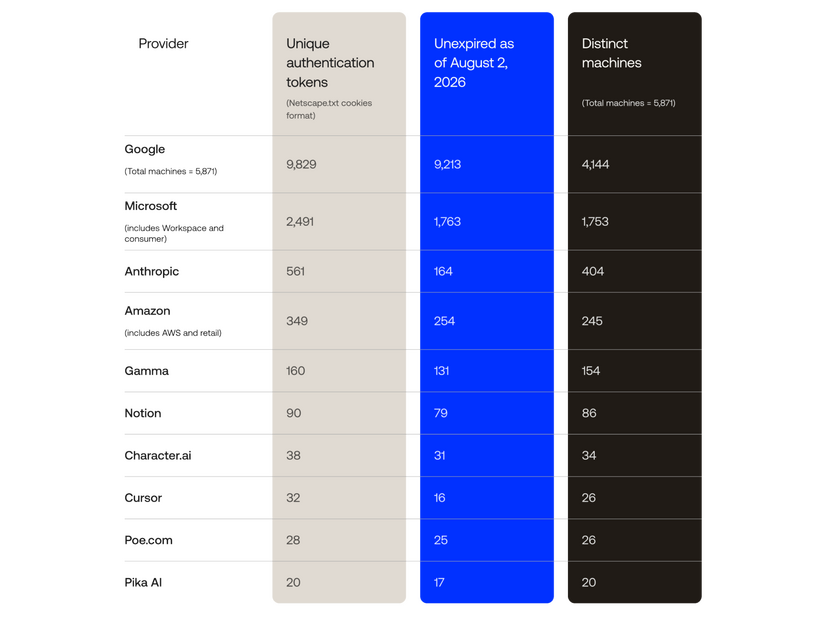The width and height of the screenshot is (826, 620).
Task: Select the Distinct machines column header
Action: coord(611,53)
